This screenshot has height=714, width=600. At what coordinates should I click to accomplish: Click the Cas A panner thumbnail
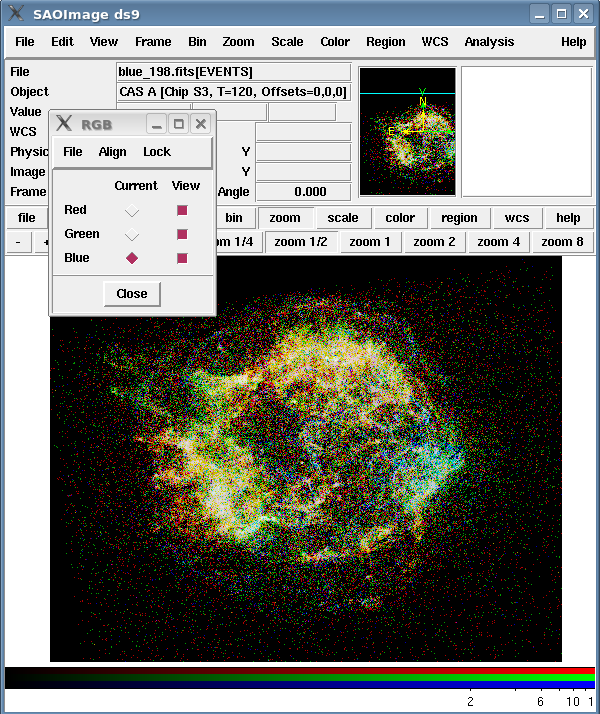[407, 131]
